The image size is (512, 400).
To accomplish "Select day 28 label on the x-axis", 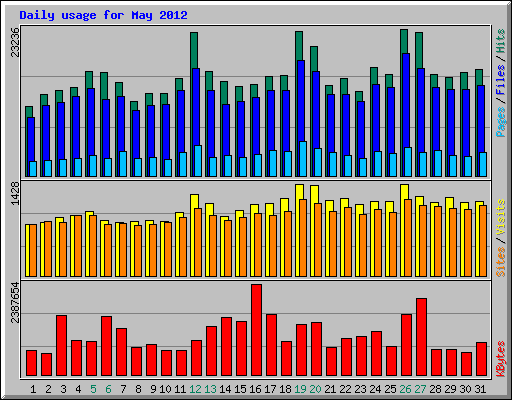I will click(435, 389).
